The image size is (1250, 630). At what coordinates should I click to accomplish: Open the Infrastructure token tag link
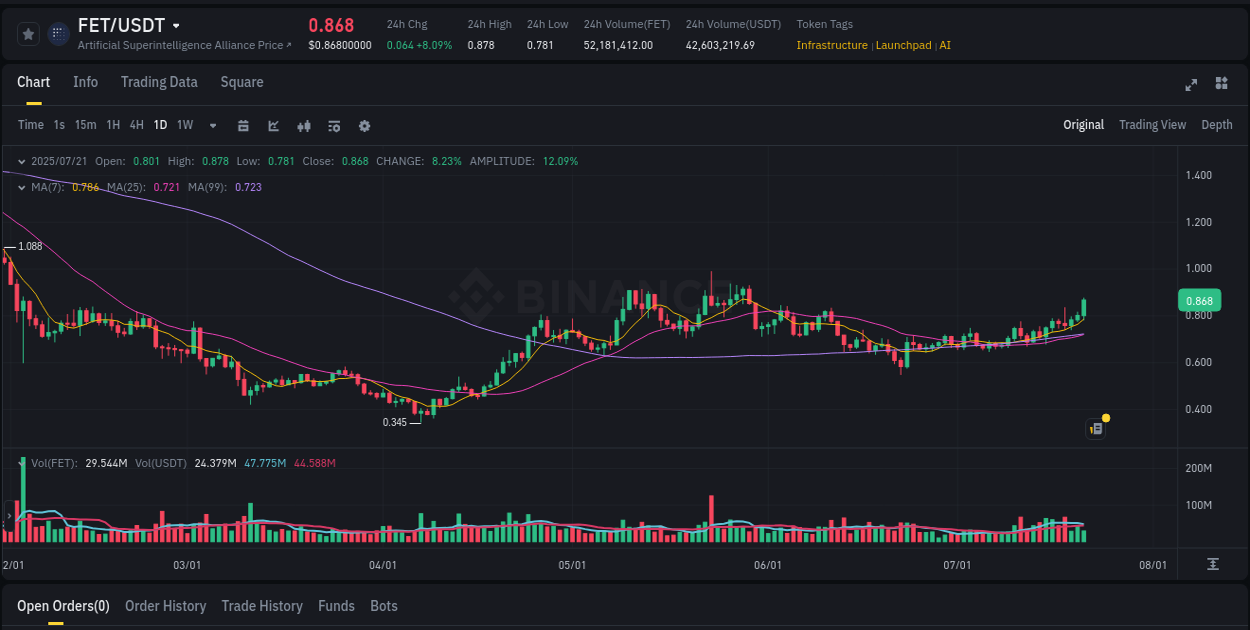tap(832, 45)
